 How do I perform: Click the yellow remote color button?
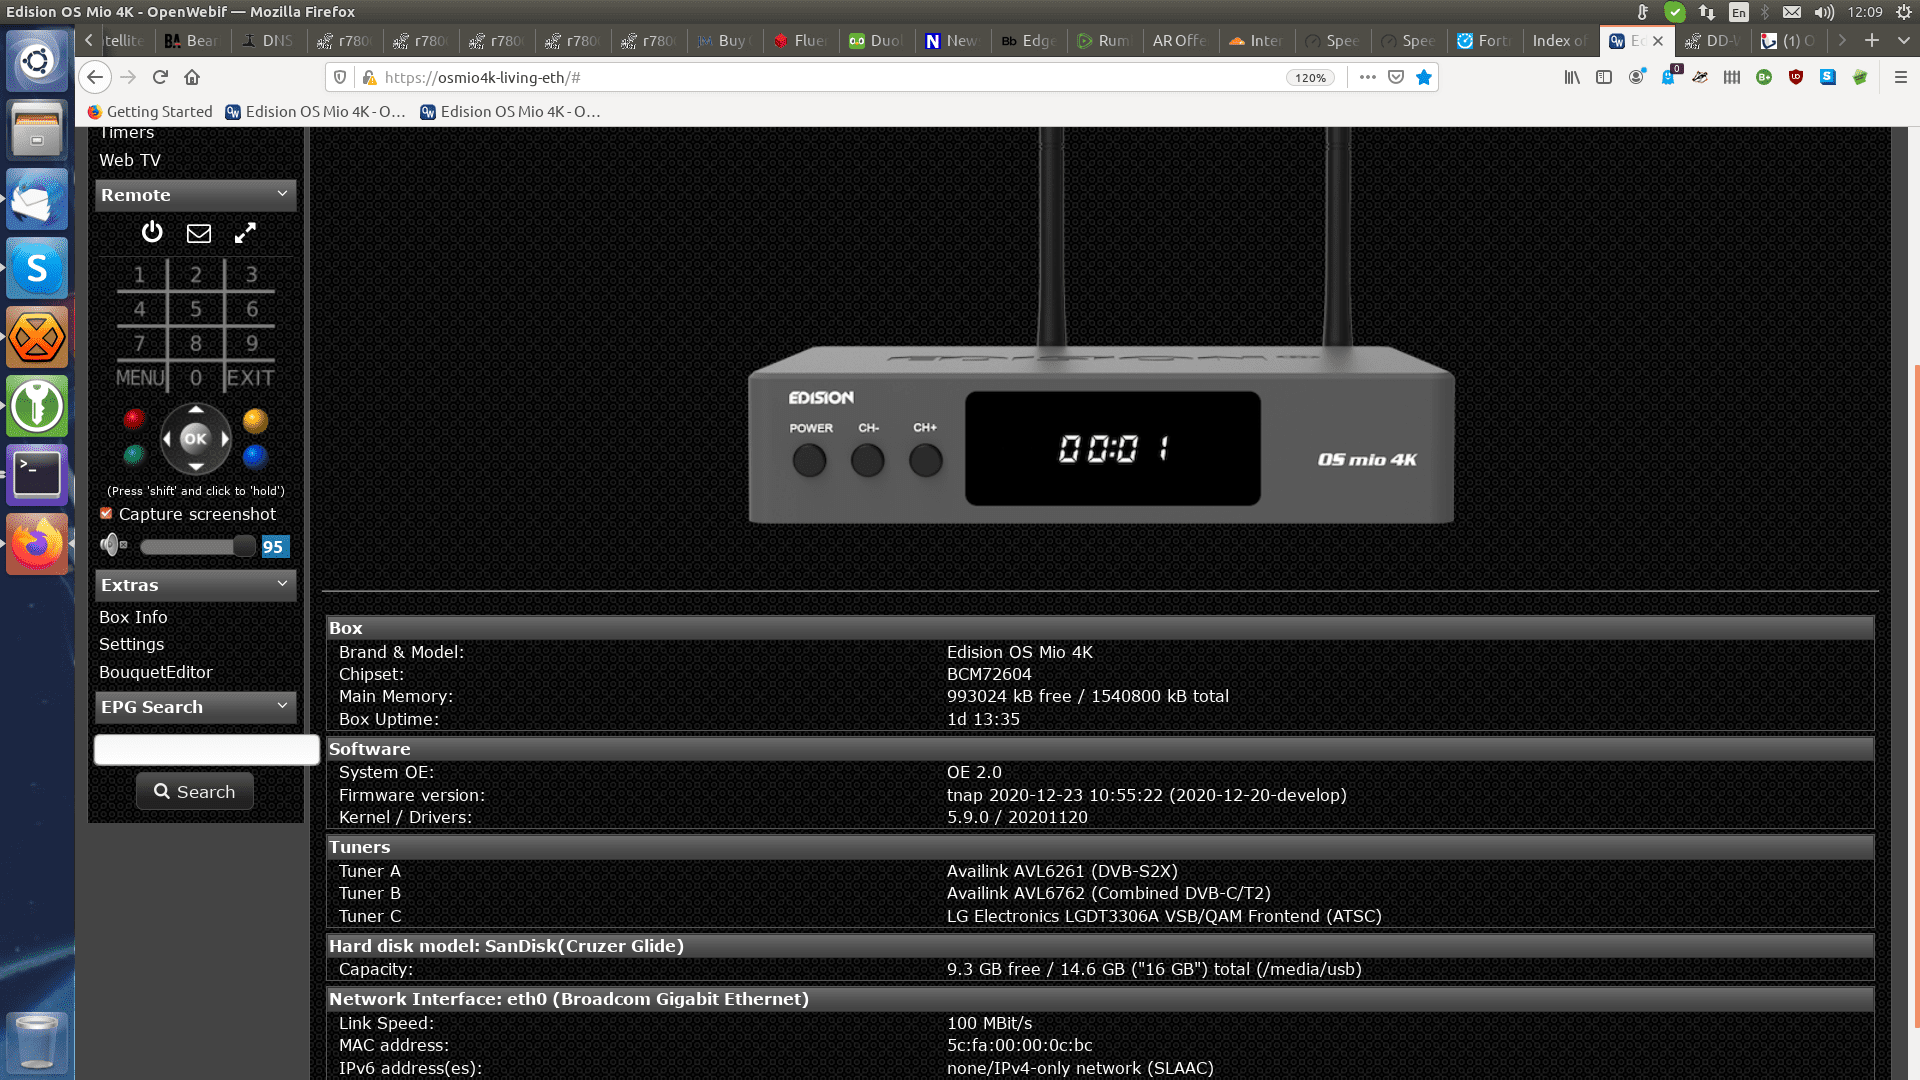[x=255, y=420]
